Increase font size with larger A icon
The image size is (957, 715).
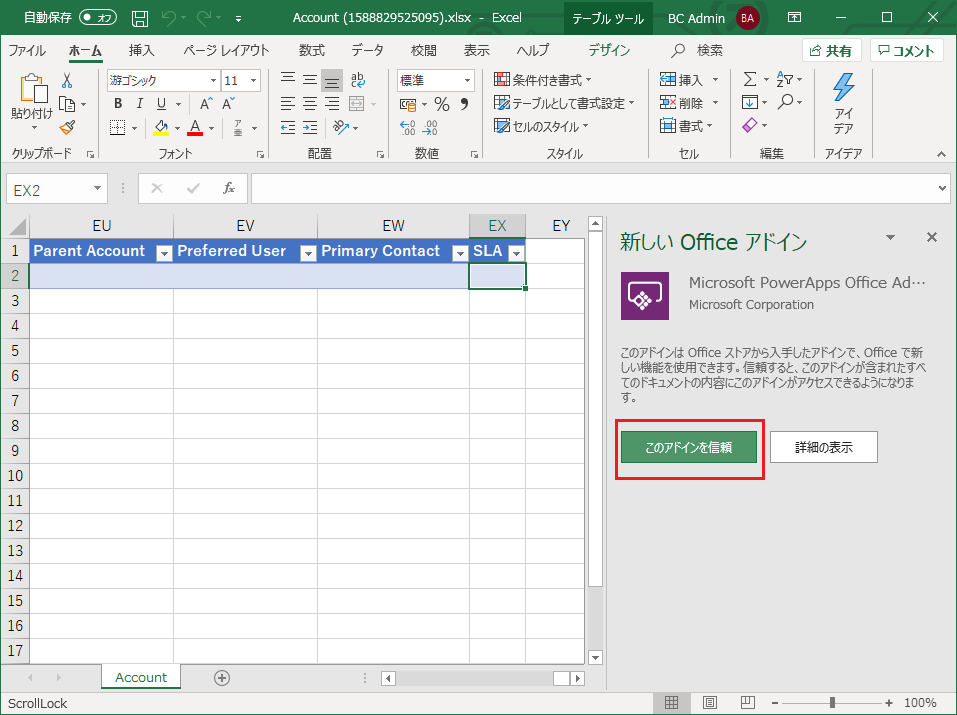pos(206,104)
